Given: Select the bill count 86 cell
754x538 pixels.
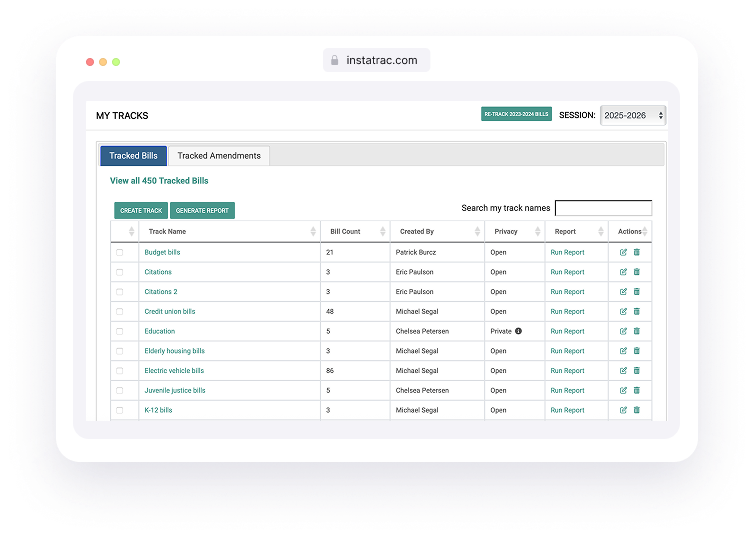Looking at the screenshot, I should click(355, 371).
